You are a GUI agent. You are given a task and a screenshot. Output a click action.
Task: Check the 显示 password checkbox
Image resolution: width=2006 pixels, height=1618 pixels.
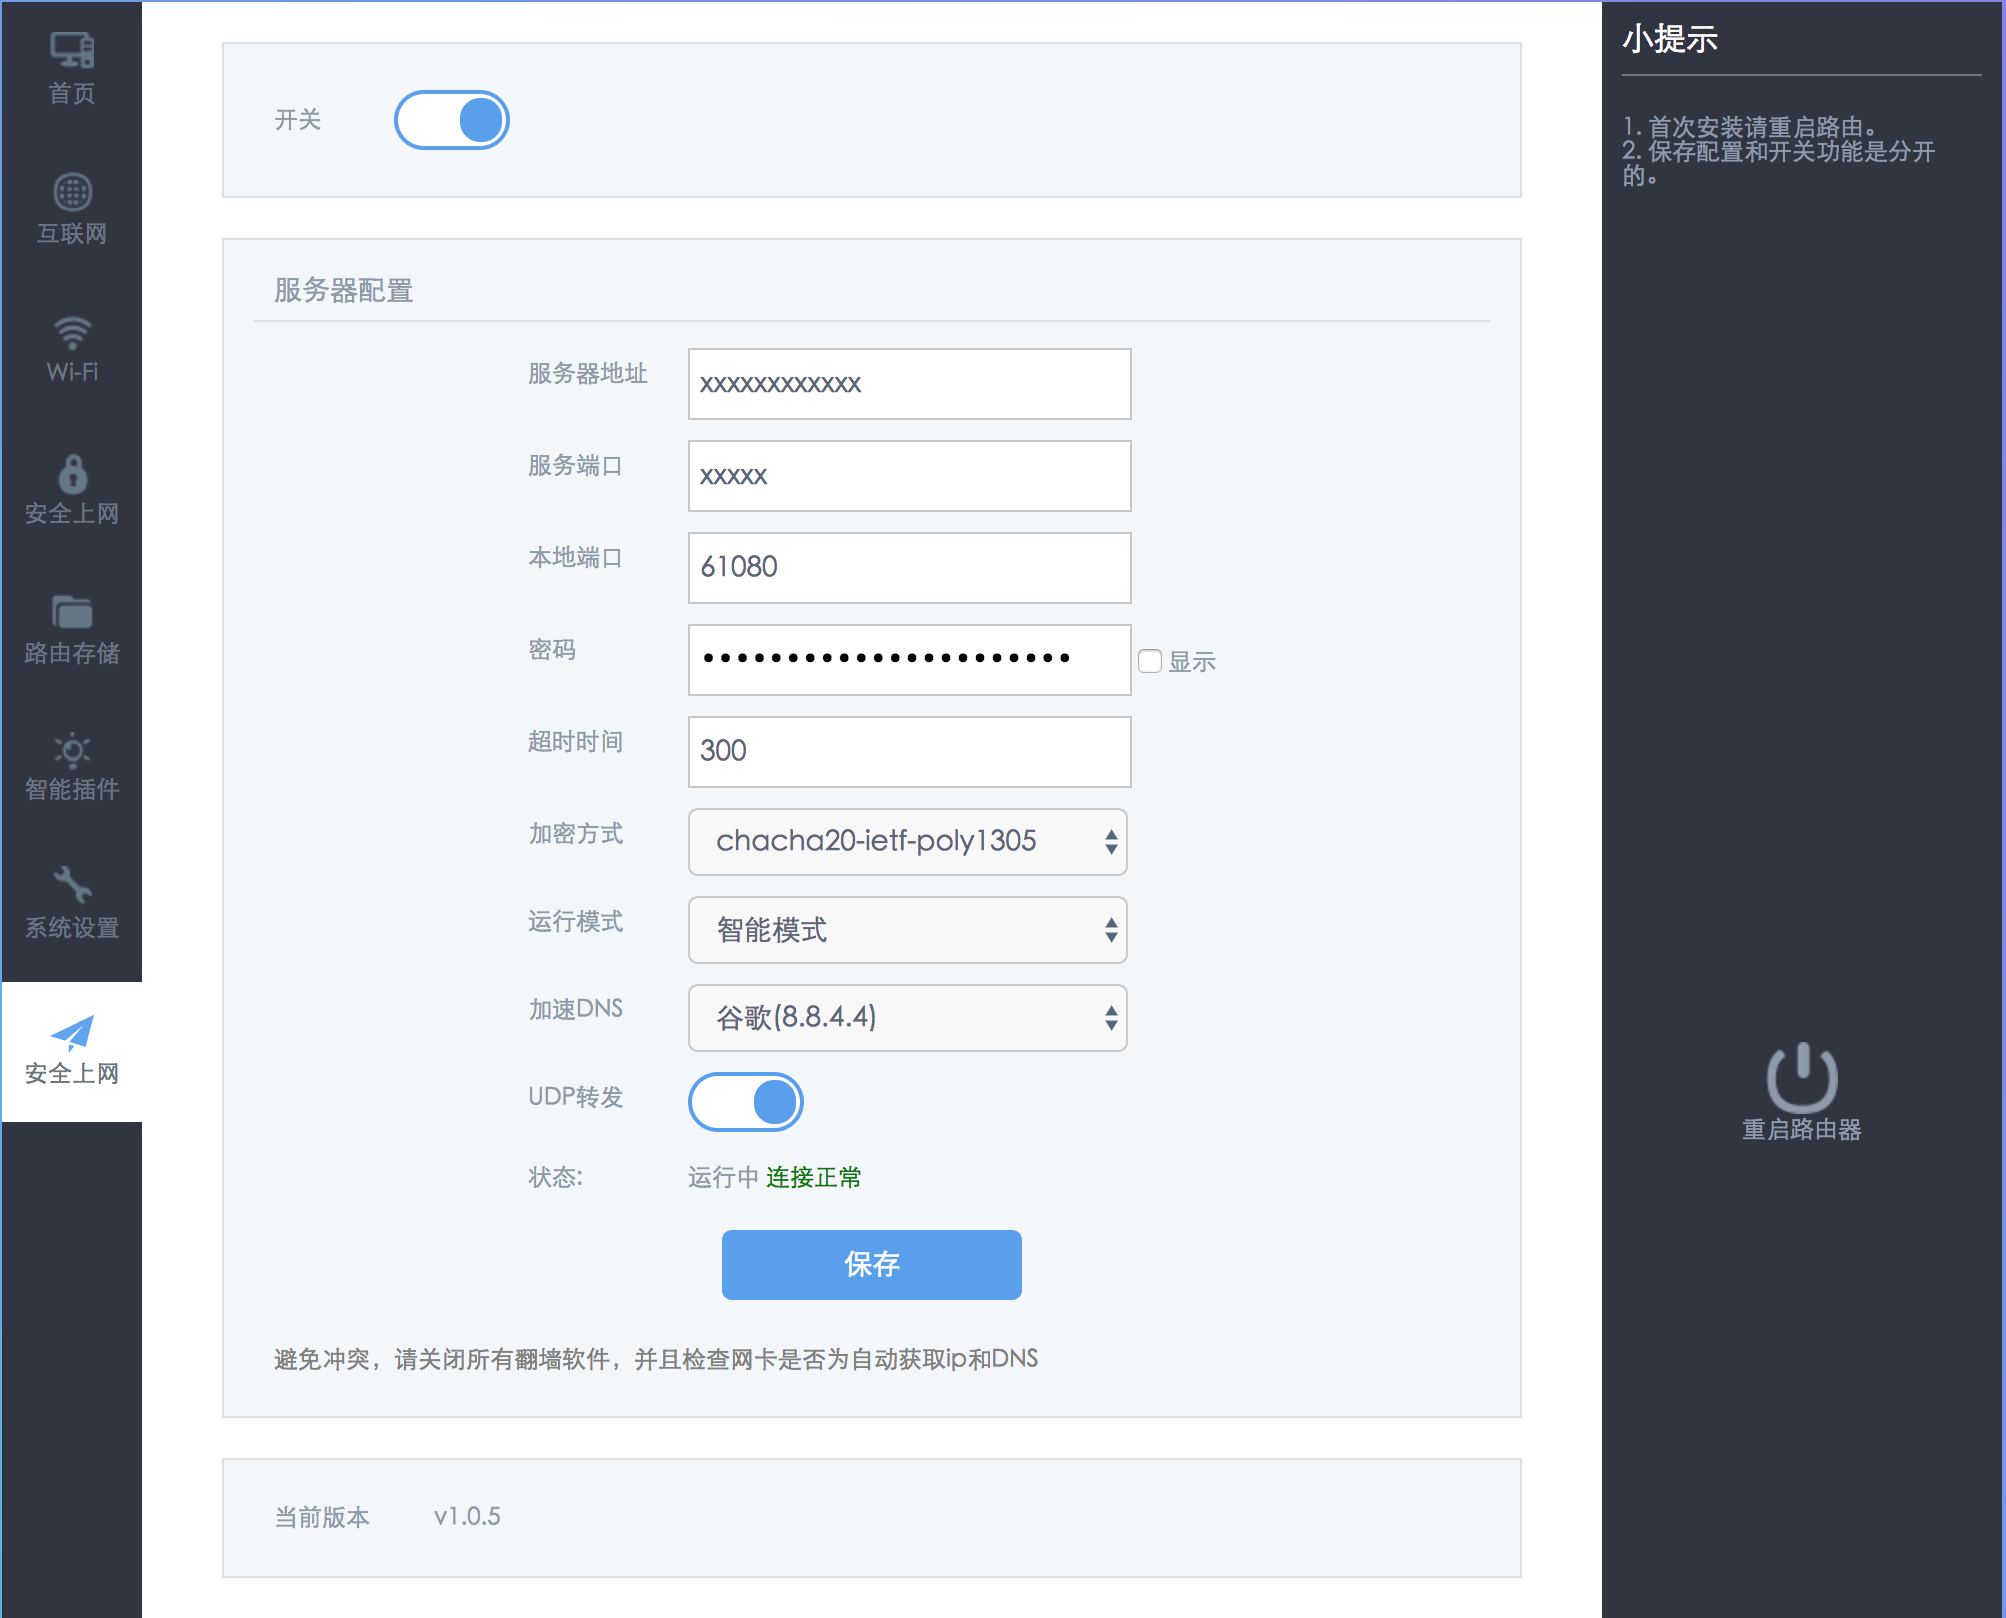1150,661
